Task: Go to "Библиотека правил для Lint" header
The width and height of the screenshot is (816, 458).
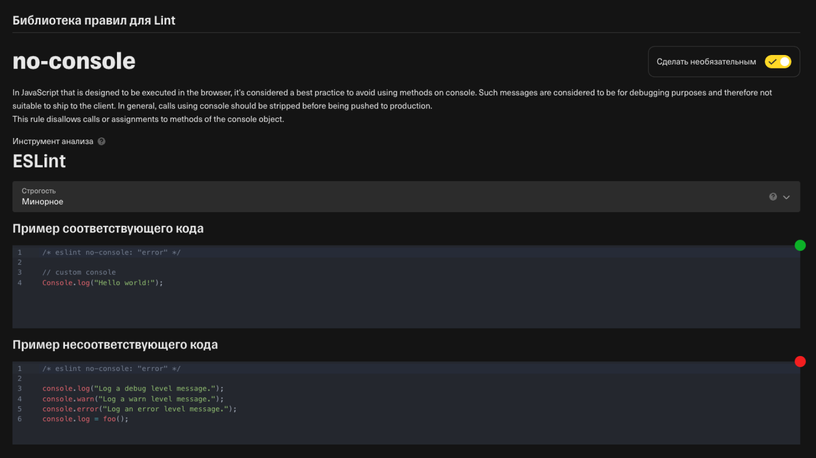Action: [x=94, y=20]
